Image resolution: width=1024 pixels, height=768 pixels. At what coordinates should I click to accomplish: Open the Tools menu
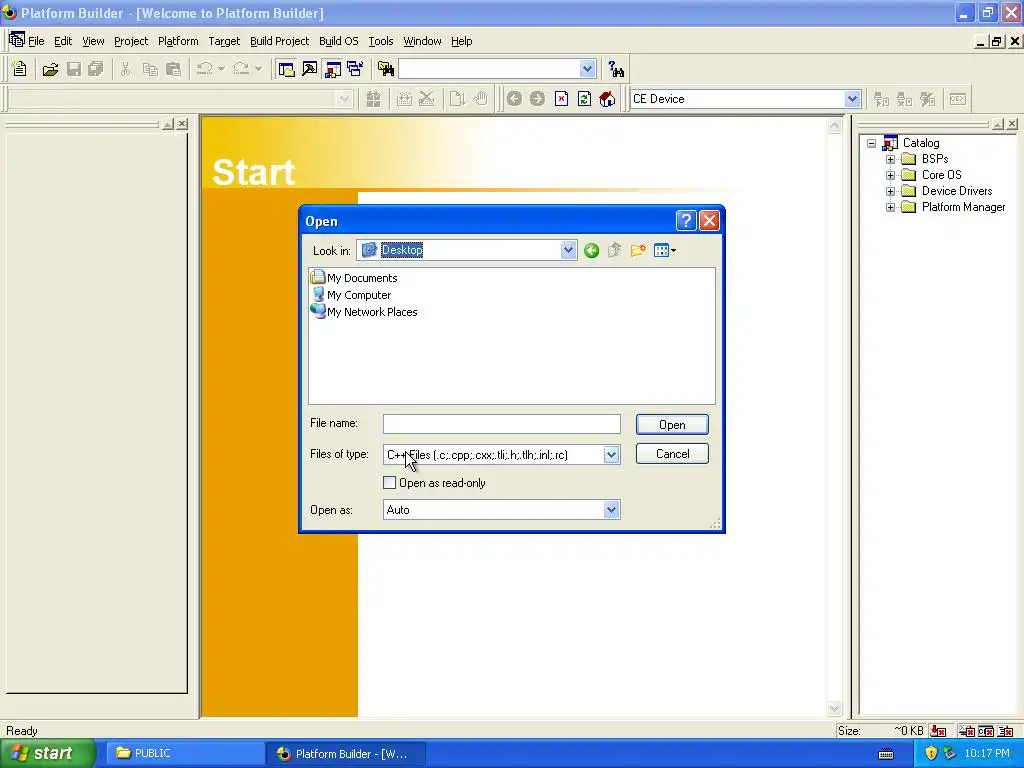tap(381, 41)
